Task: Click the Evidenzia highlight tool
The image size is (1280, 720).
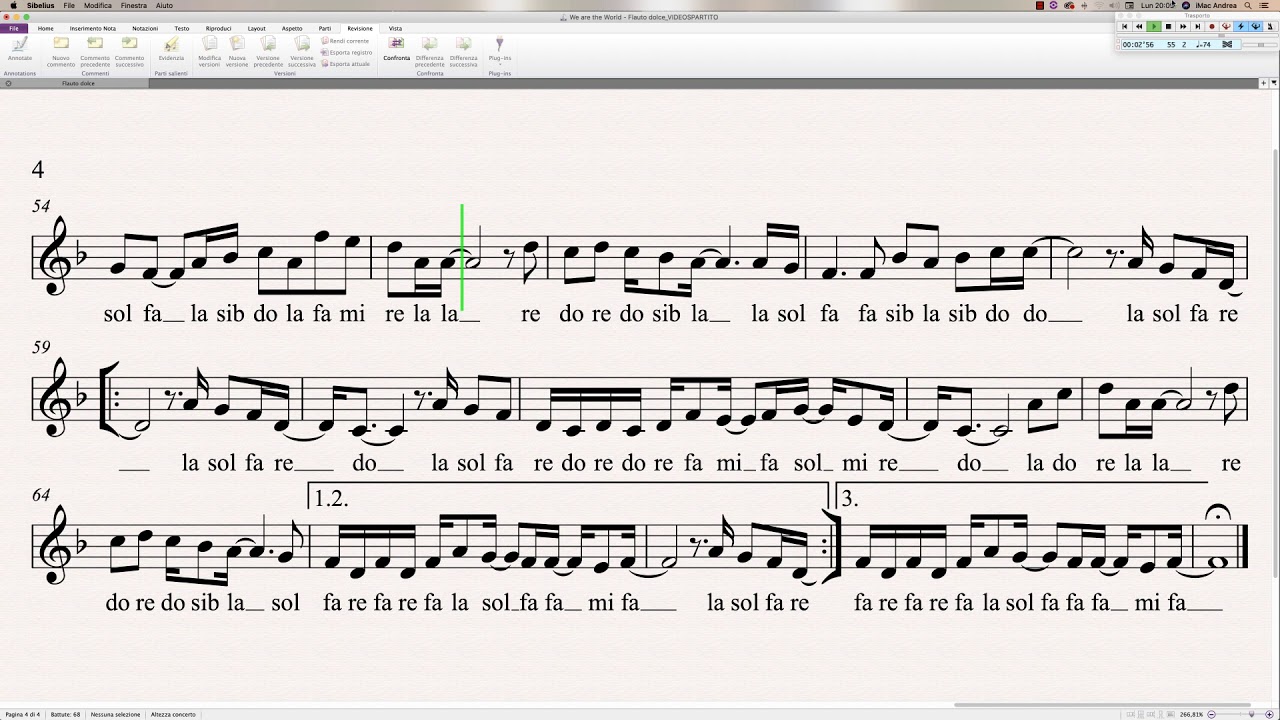Action: [x=171, y=49]
